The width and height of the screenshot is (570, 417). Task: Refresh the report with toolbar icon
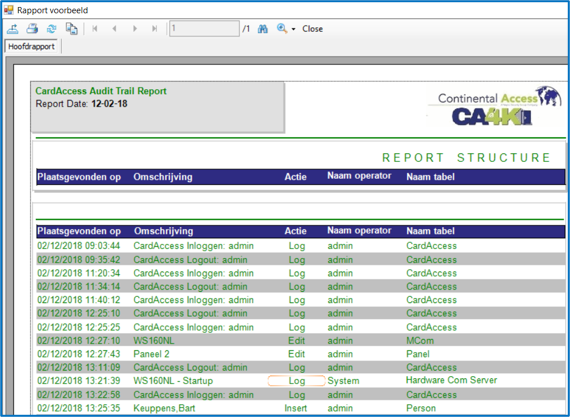(52, 28)
